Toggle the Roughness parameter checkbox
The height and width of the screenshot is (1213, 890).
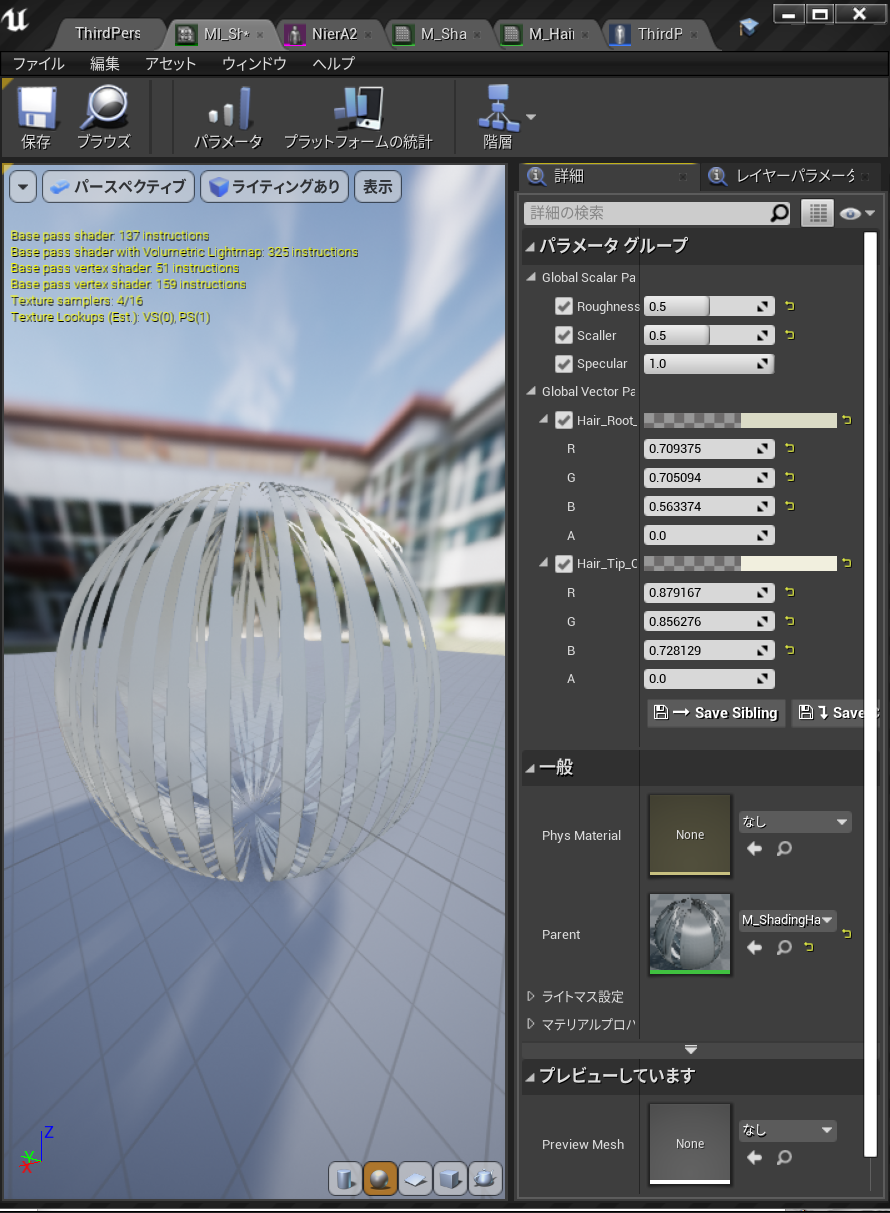tap(564, 306)
